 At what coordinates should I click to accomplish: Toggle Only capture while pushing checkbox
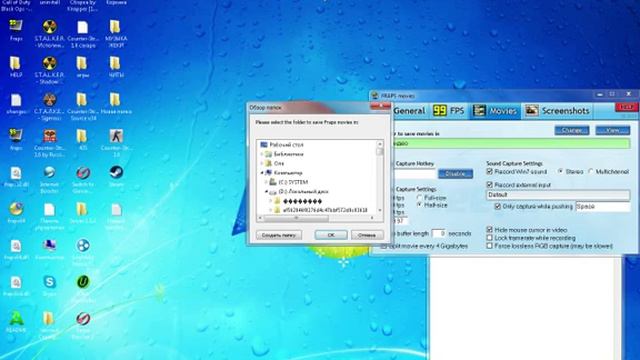498,207
